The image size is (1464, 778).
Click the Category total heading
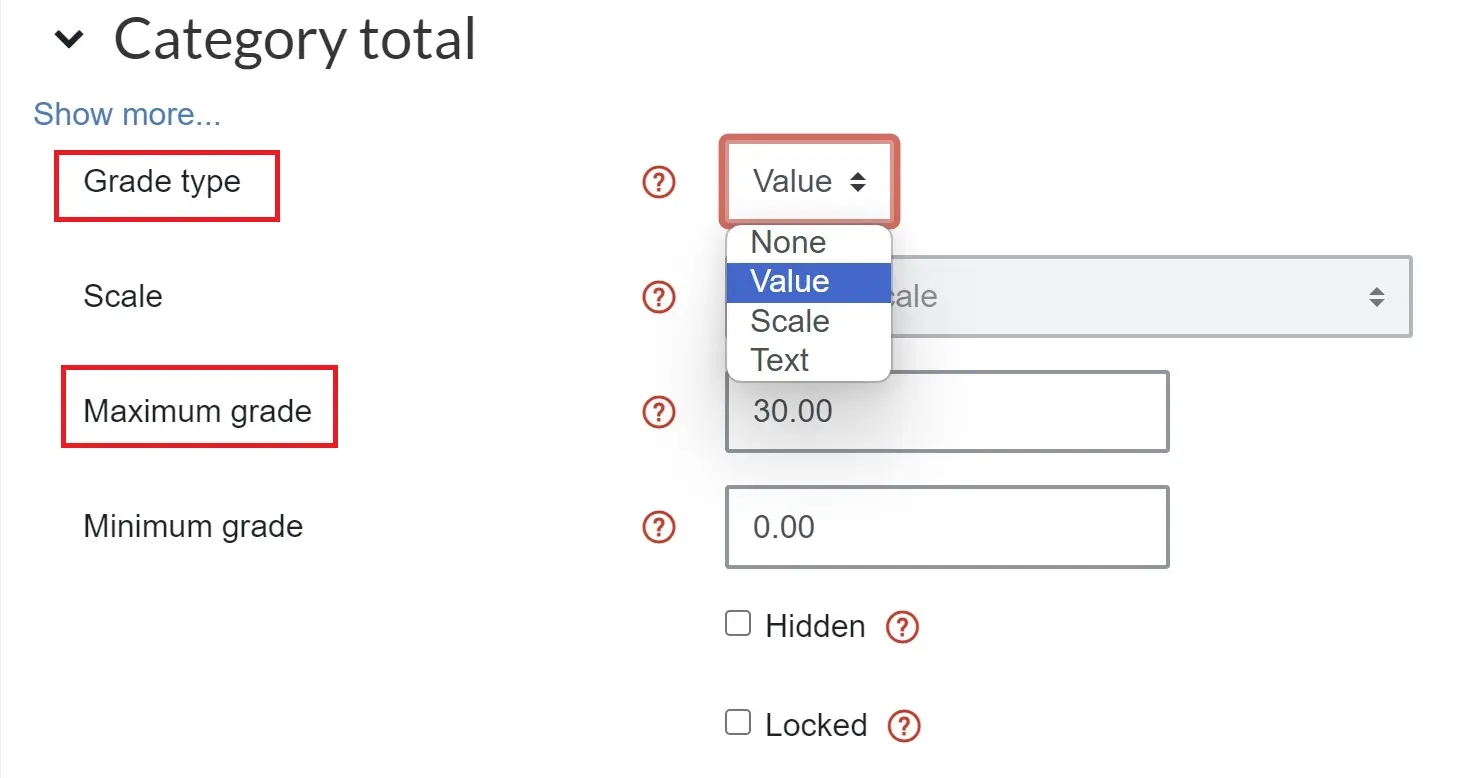295,40
